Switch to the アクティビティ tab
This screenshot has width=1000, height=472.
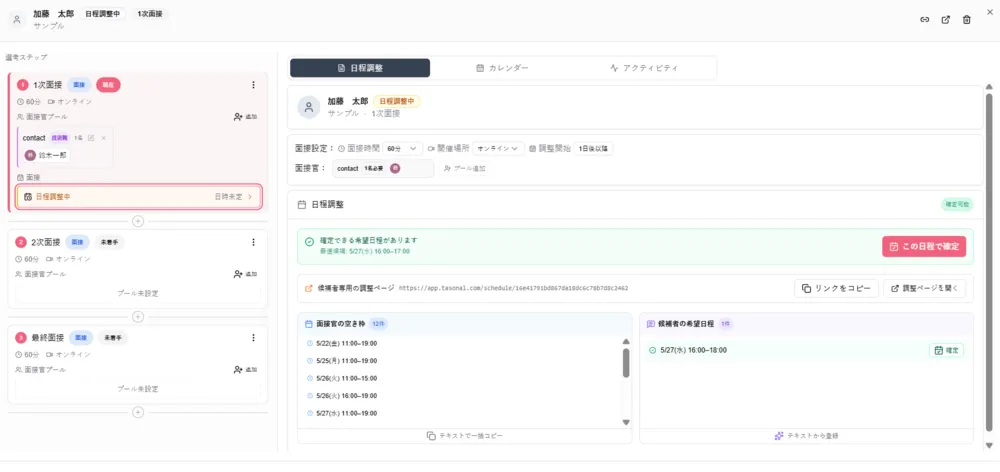tap(643, 68)
